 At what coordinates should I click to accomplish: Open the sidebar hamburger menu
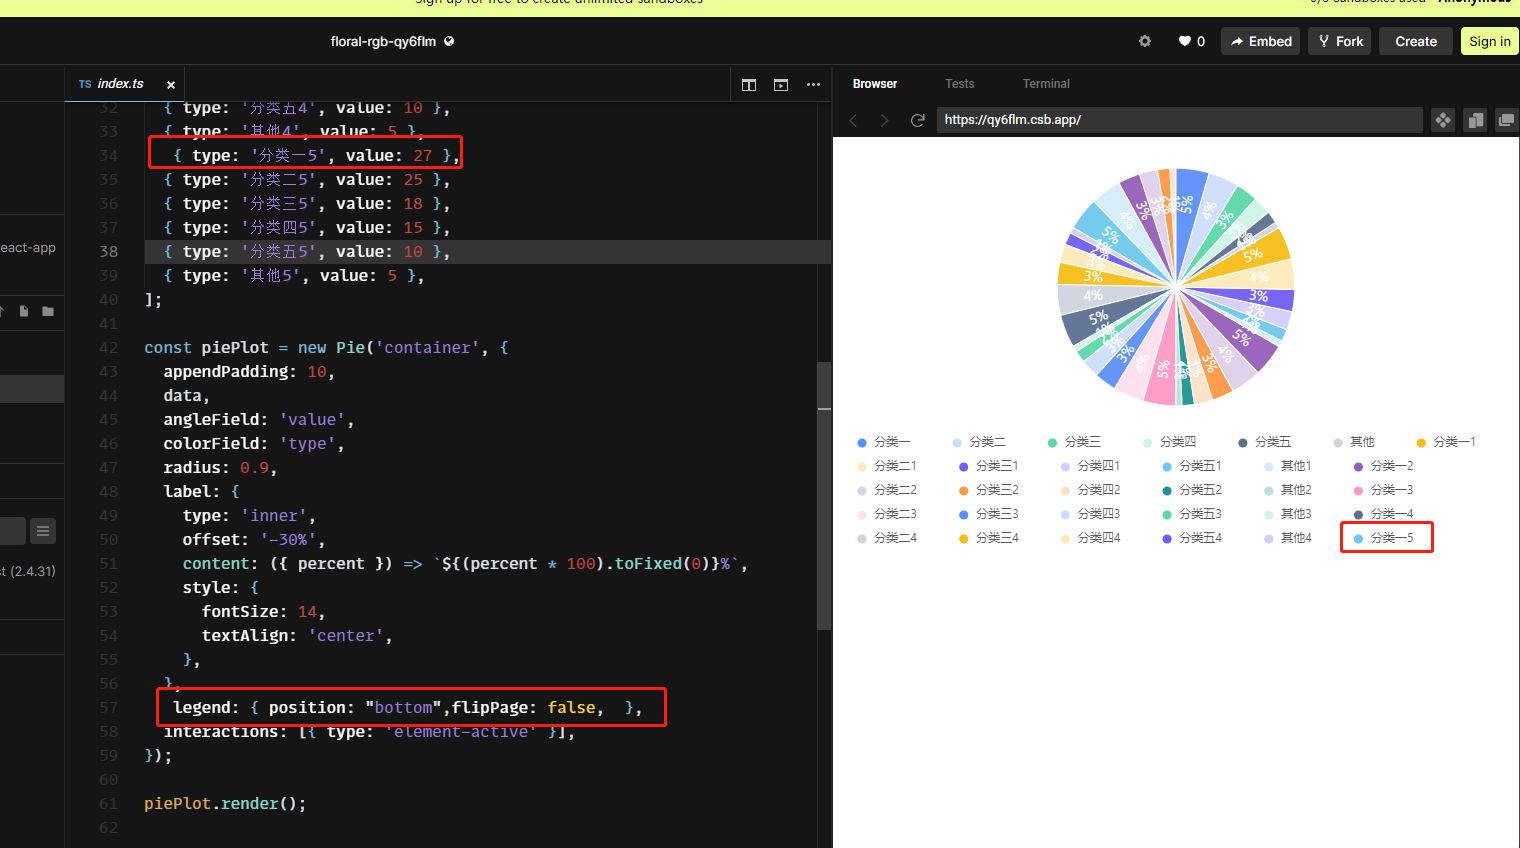(42, 530)
